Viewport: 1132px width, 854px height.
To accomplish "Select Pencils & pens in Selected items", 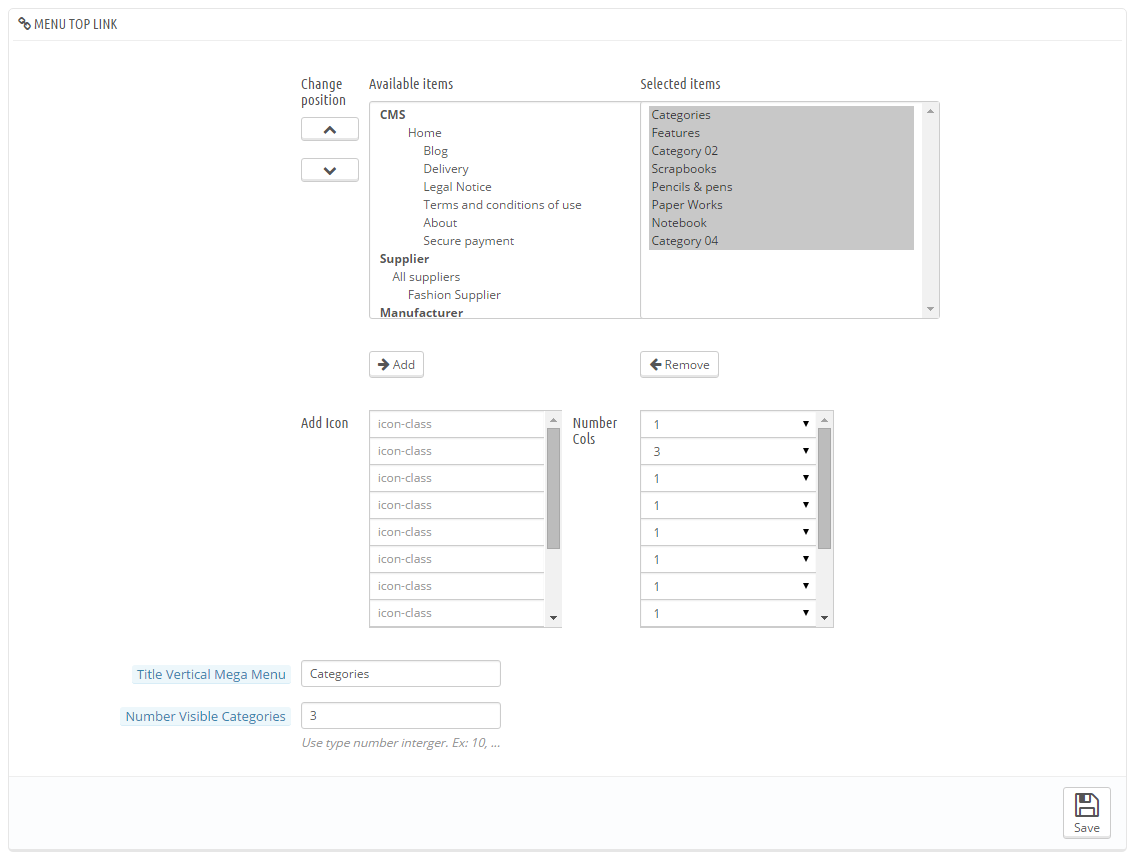I will (x=781, y=187).
